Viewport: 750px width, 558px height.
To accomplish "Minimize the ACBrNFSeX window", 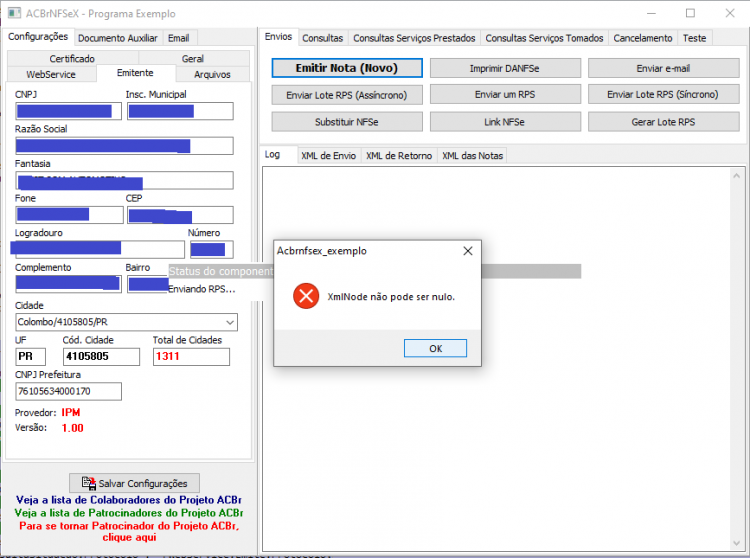I will click(651, 13).
